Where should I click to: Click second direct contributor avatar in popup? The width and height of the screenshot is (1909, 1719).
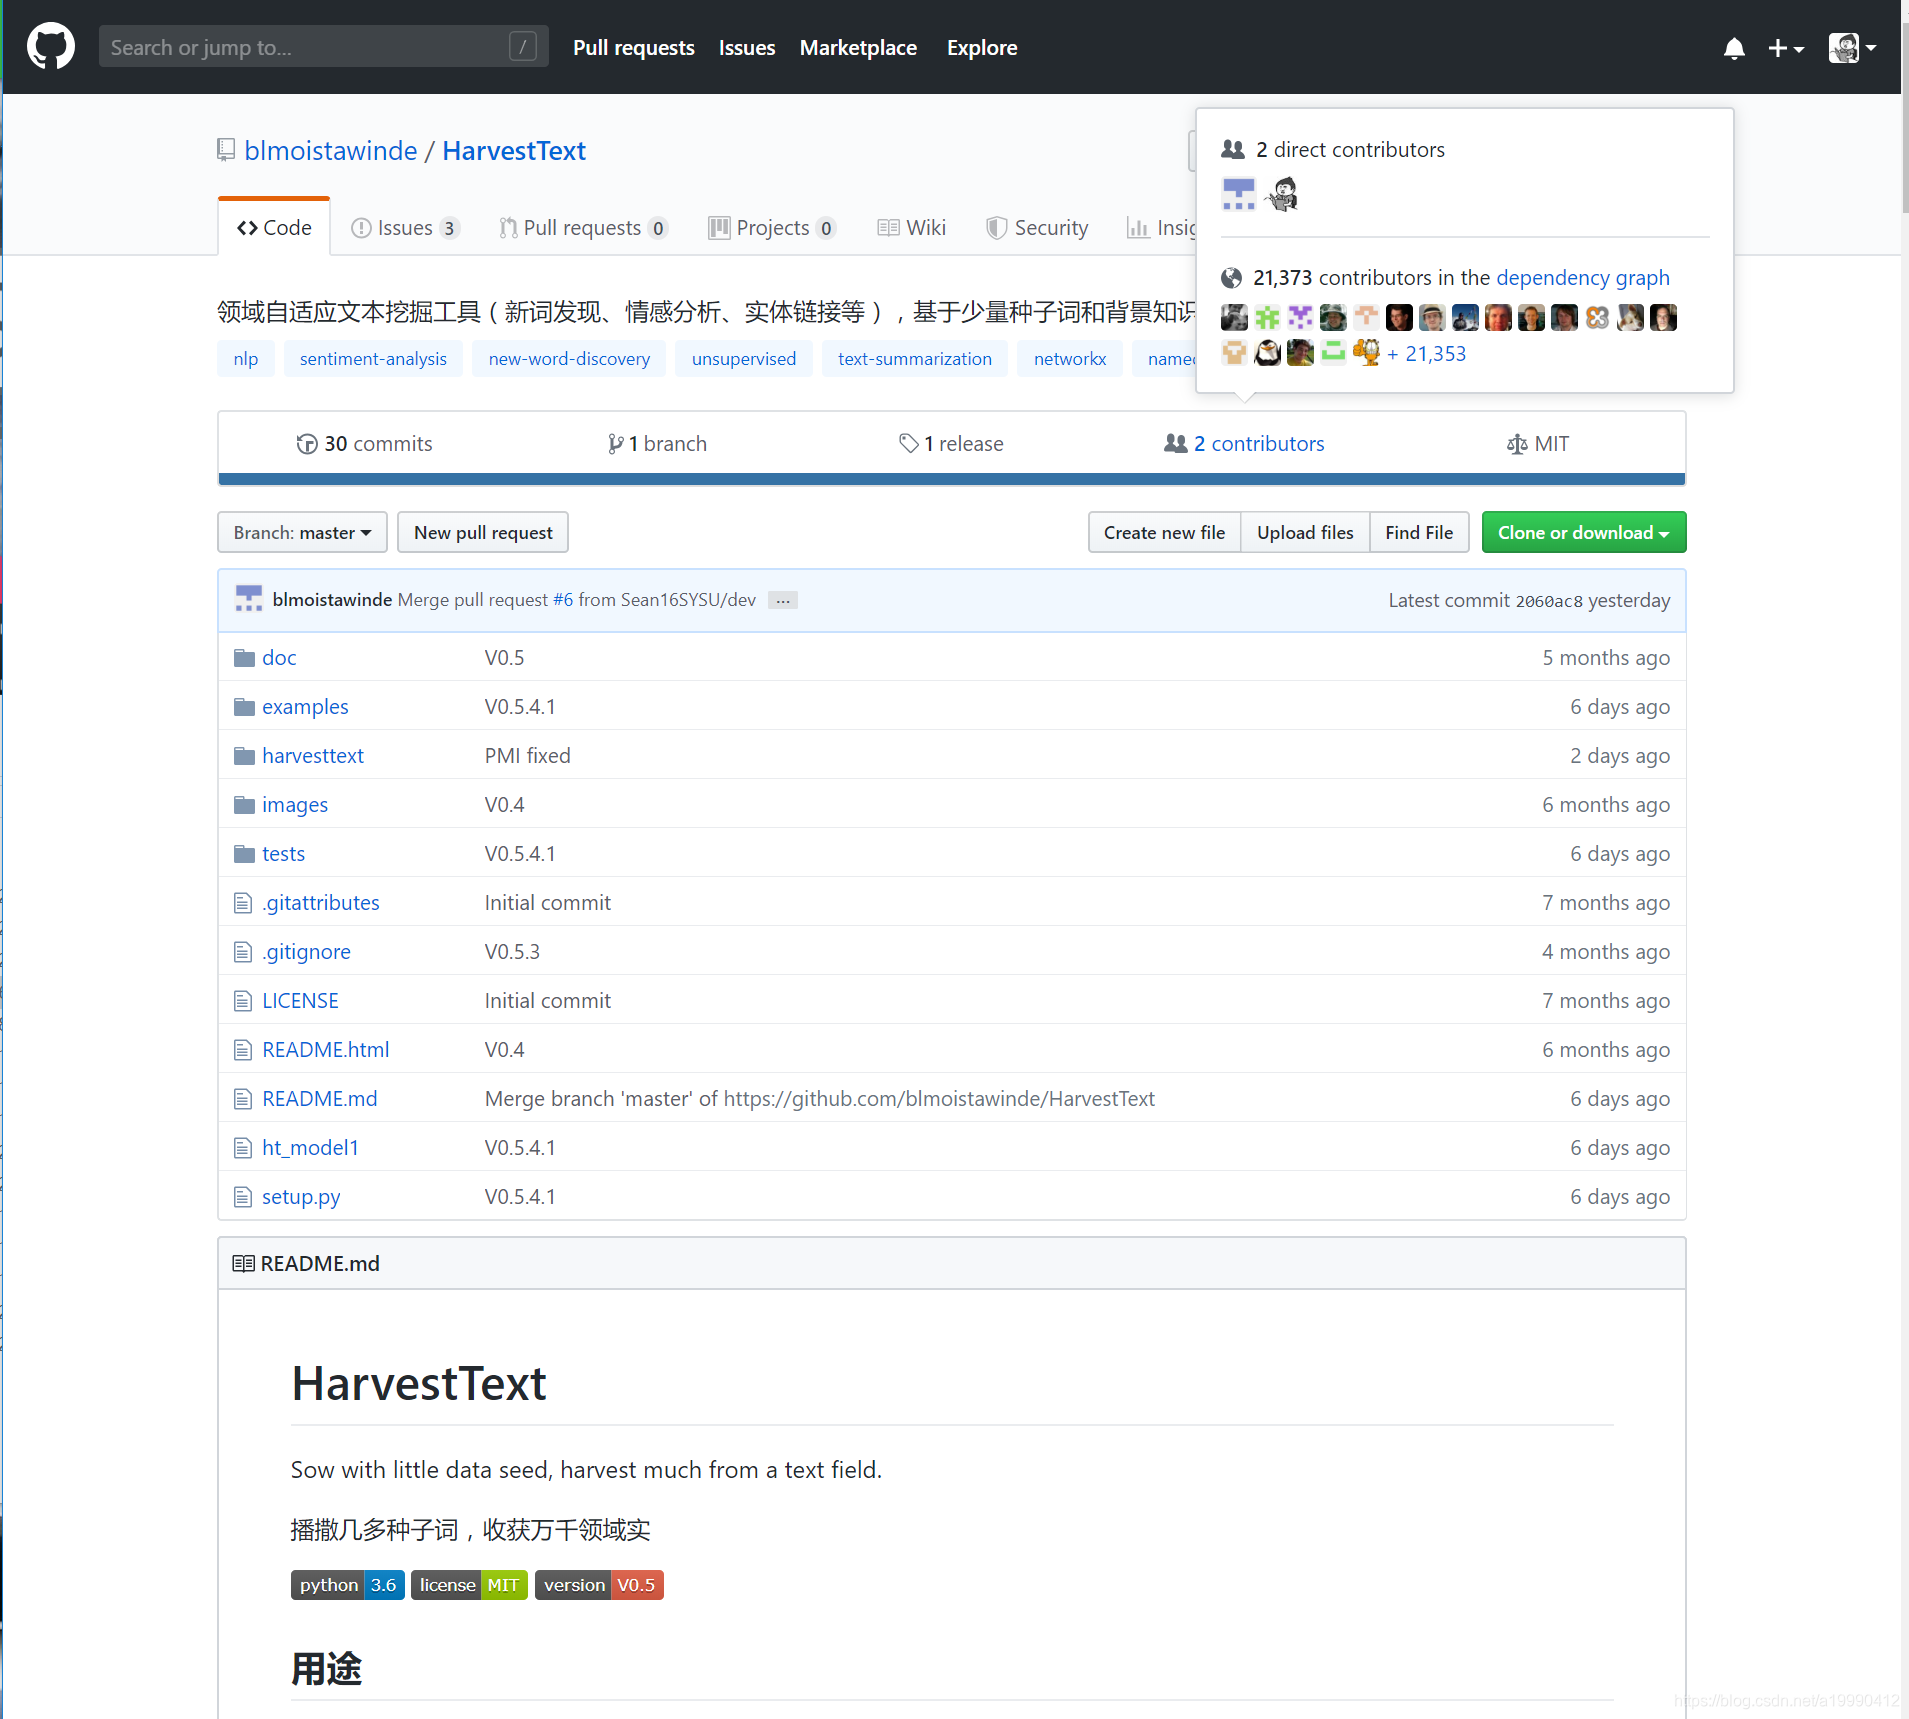[x=1282, y=194]
